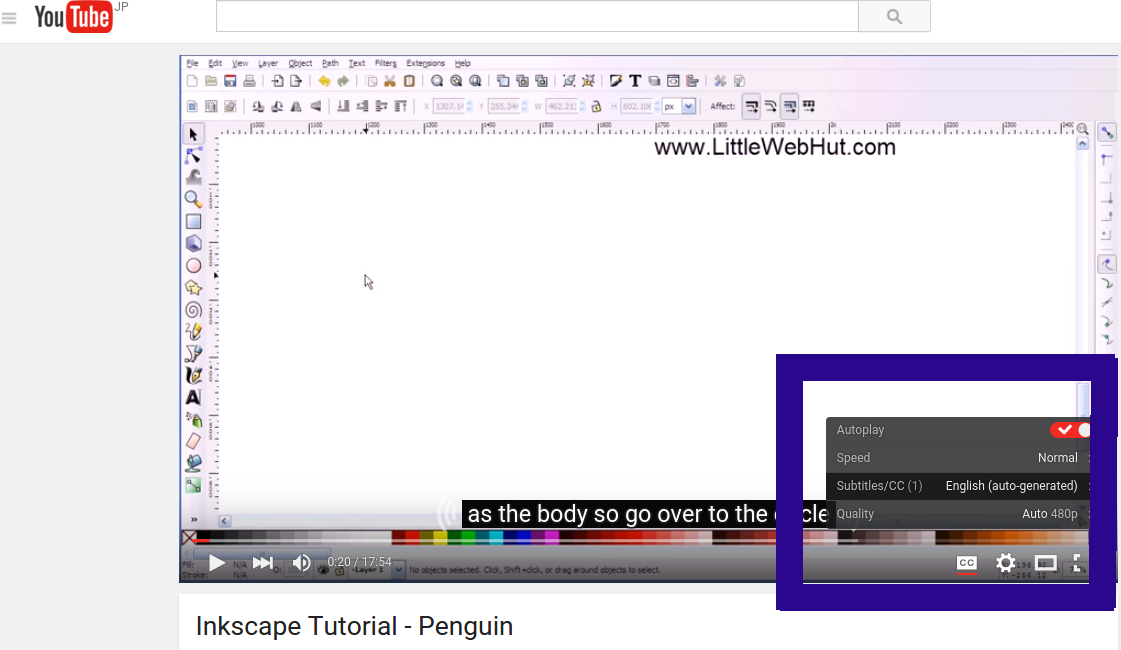The width and height of the screenshot is (1121, 650).
Task: Select the Node edit tool
Action: tap(193, 155)
